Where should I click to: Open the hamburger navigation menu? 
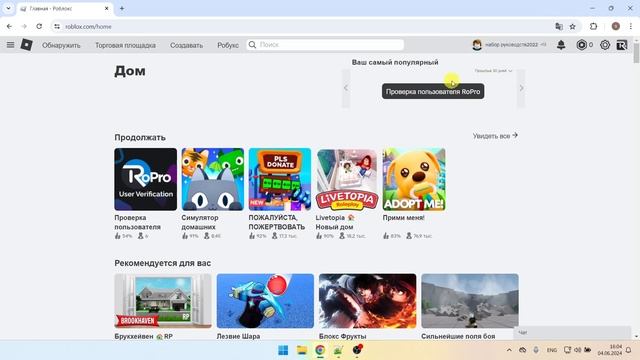tap(11, 45)
